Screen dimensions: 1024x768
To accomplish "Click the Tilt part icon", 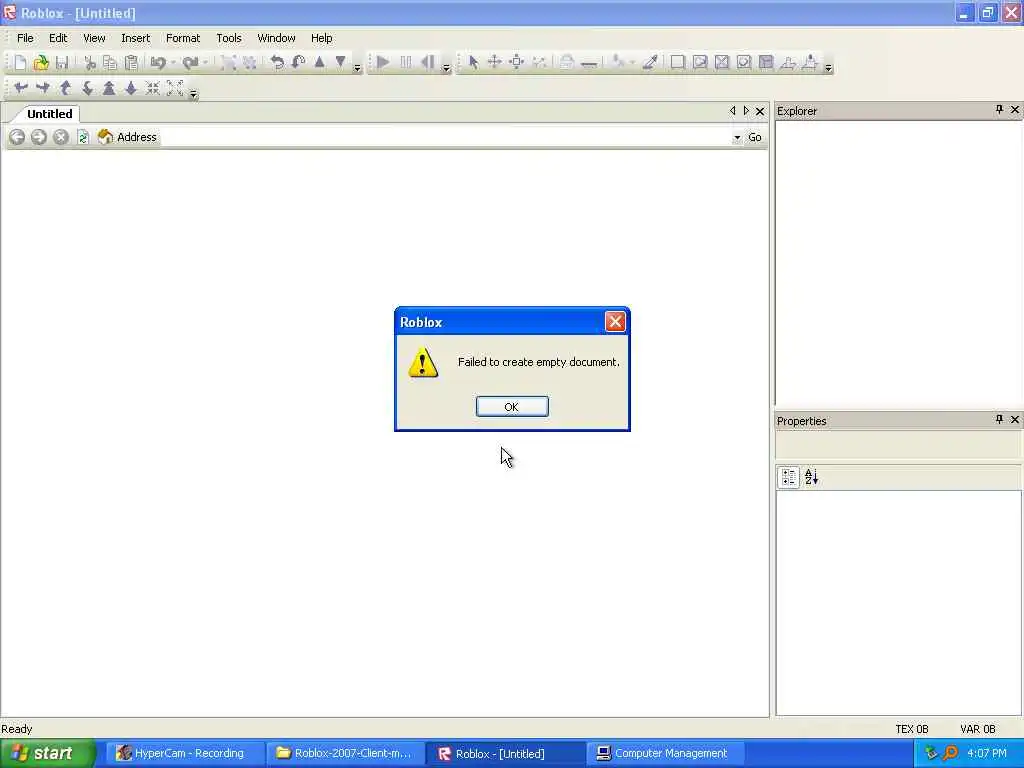I will coord(298,63).
